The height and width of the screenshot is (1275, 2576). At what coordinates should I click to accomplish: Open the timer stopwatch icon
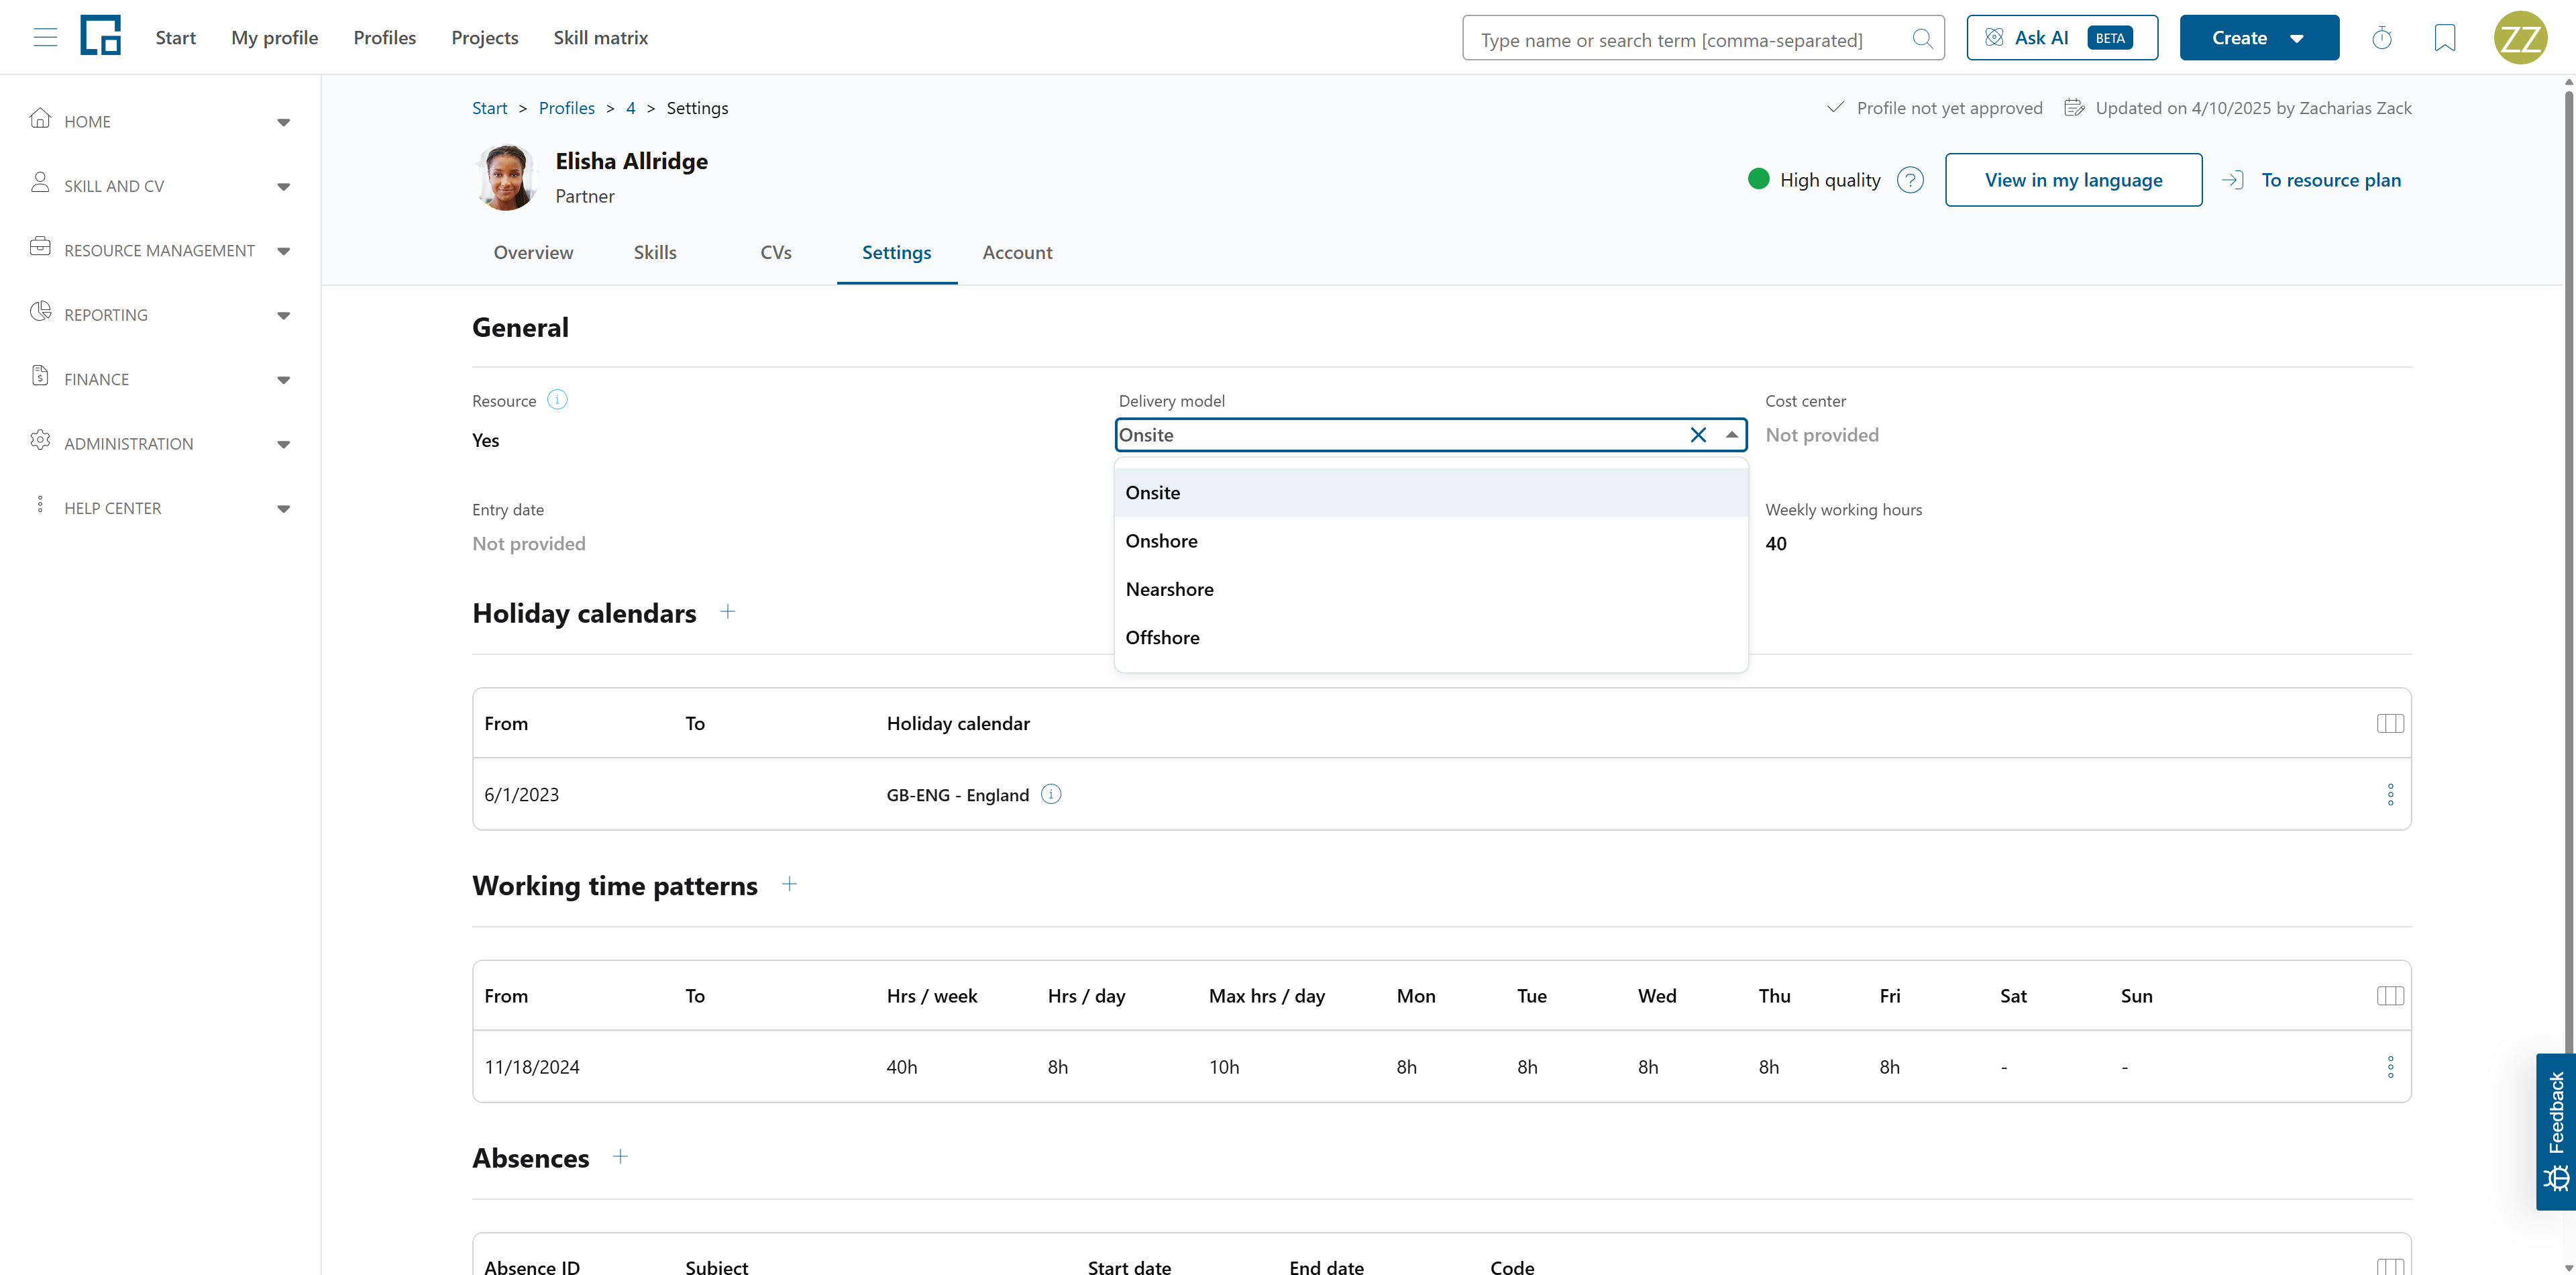(x=2382, y=38)
